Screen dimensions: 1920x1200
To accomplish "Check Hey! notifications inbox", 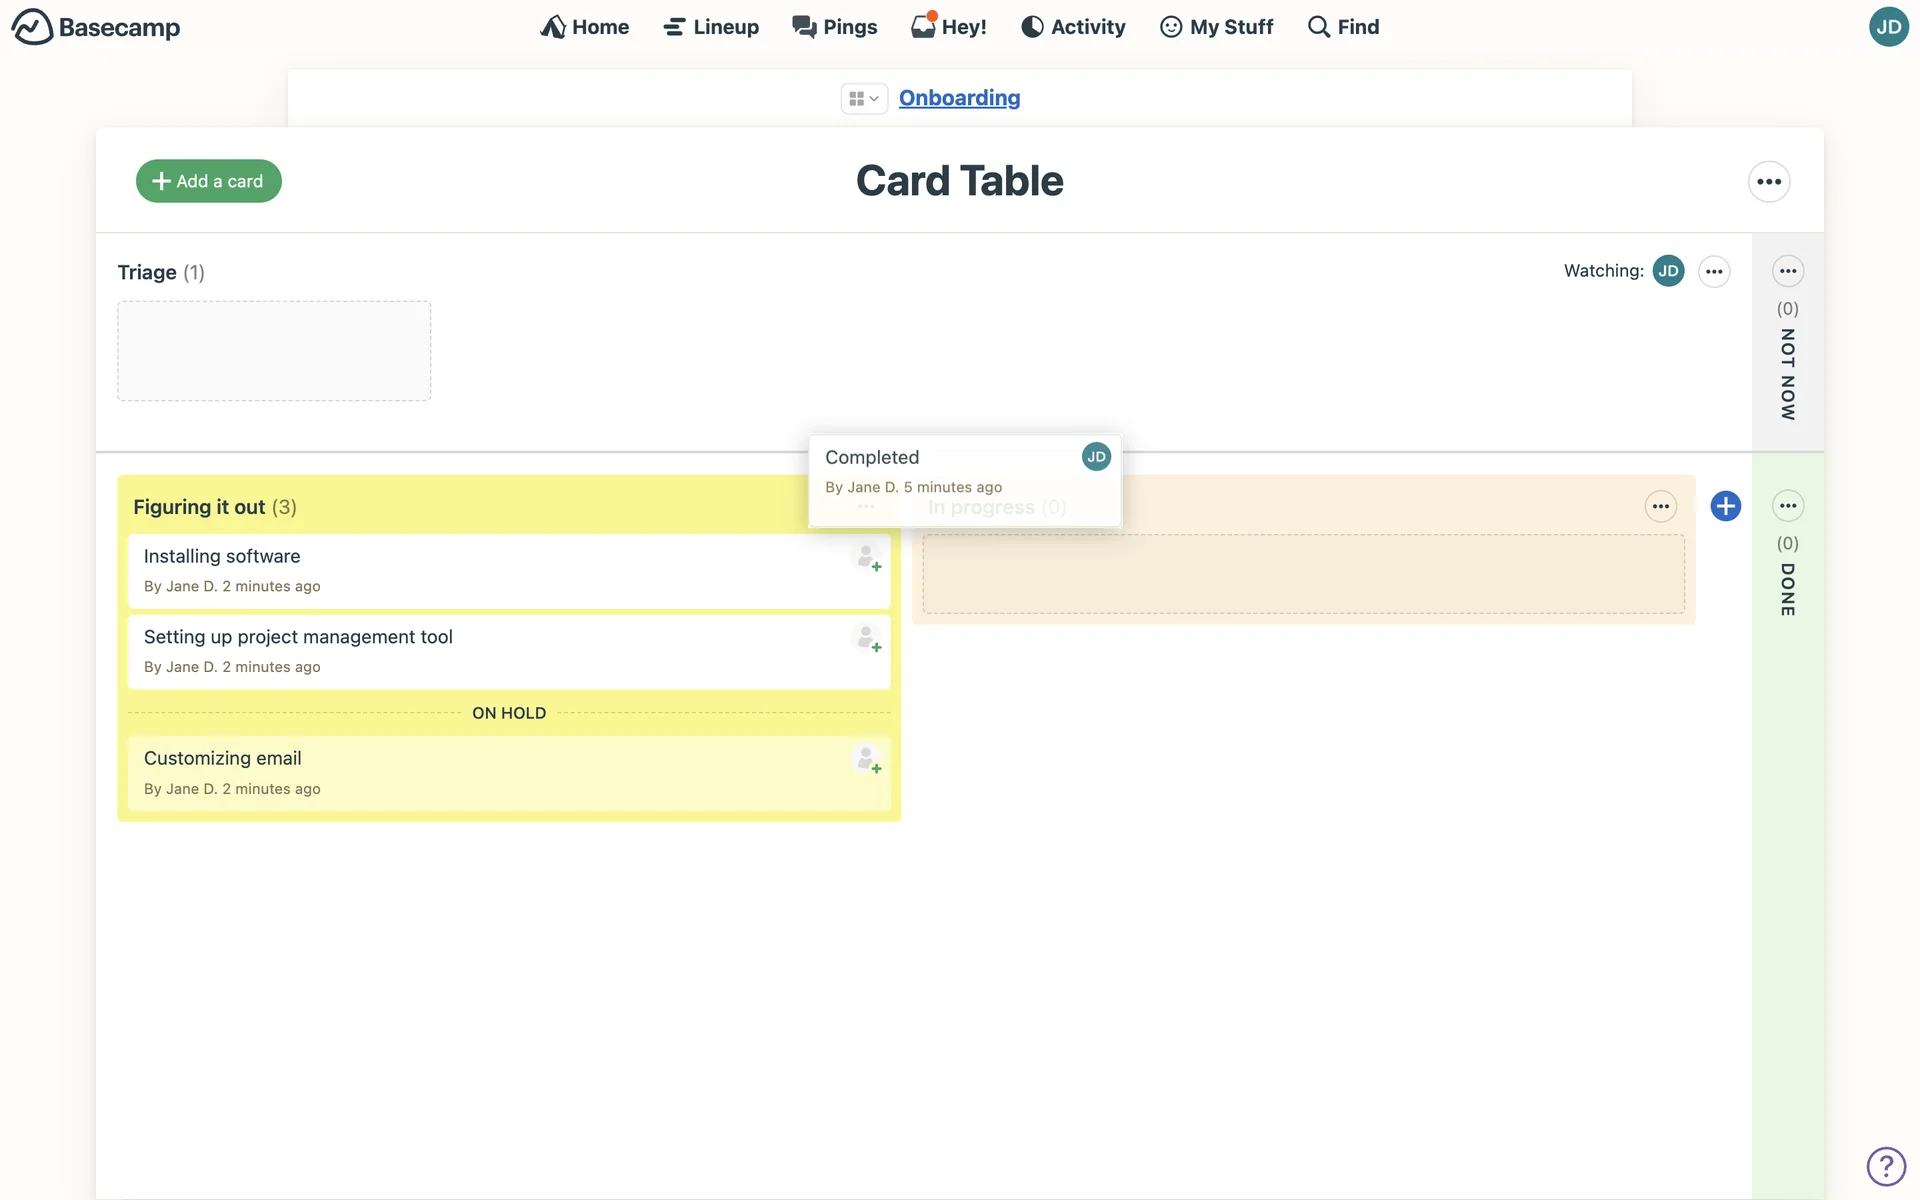I will tap(949, 27).
